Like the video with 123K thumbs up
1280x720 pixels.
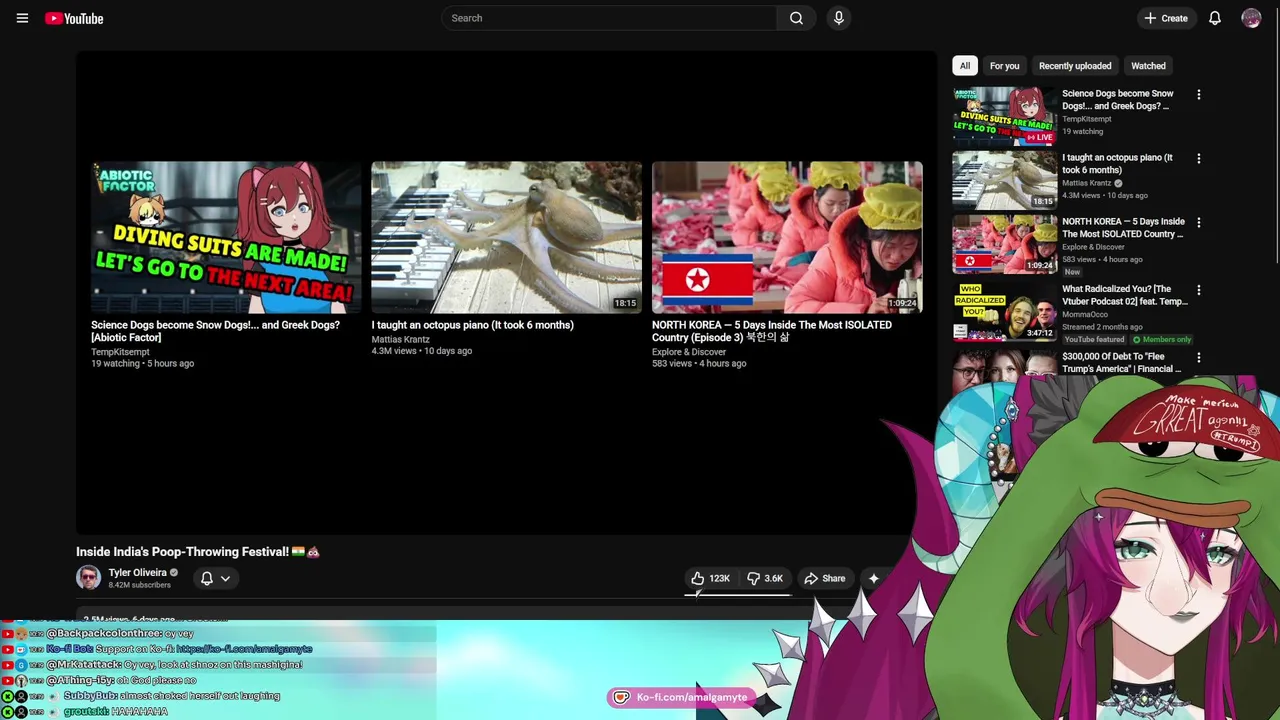[x=711, y=578]
